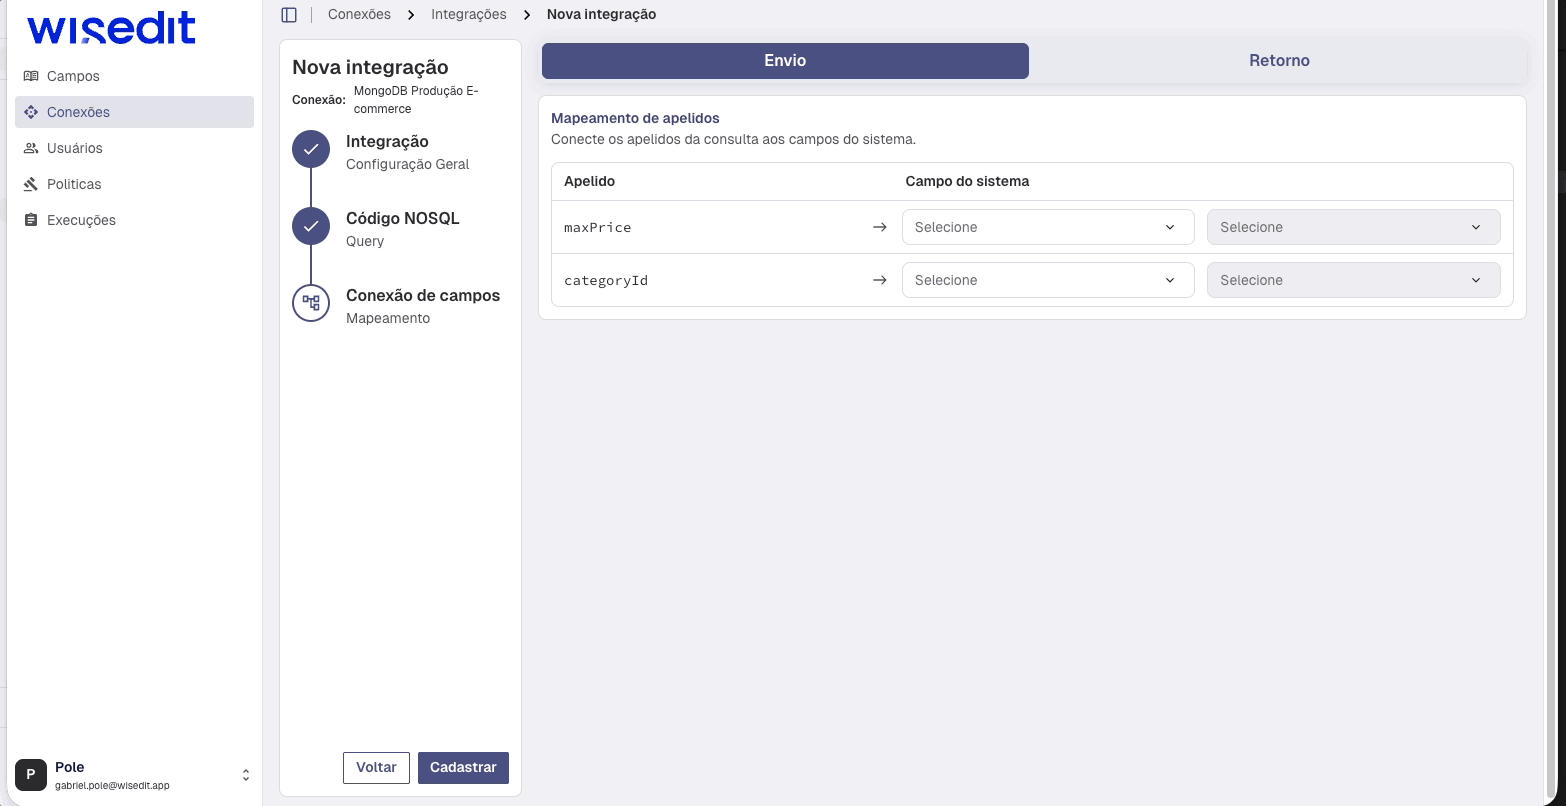Click the Conexão de campos step icon
Viewport: 1566px width, 806px height.
310,303
